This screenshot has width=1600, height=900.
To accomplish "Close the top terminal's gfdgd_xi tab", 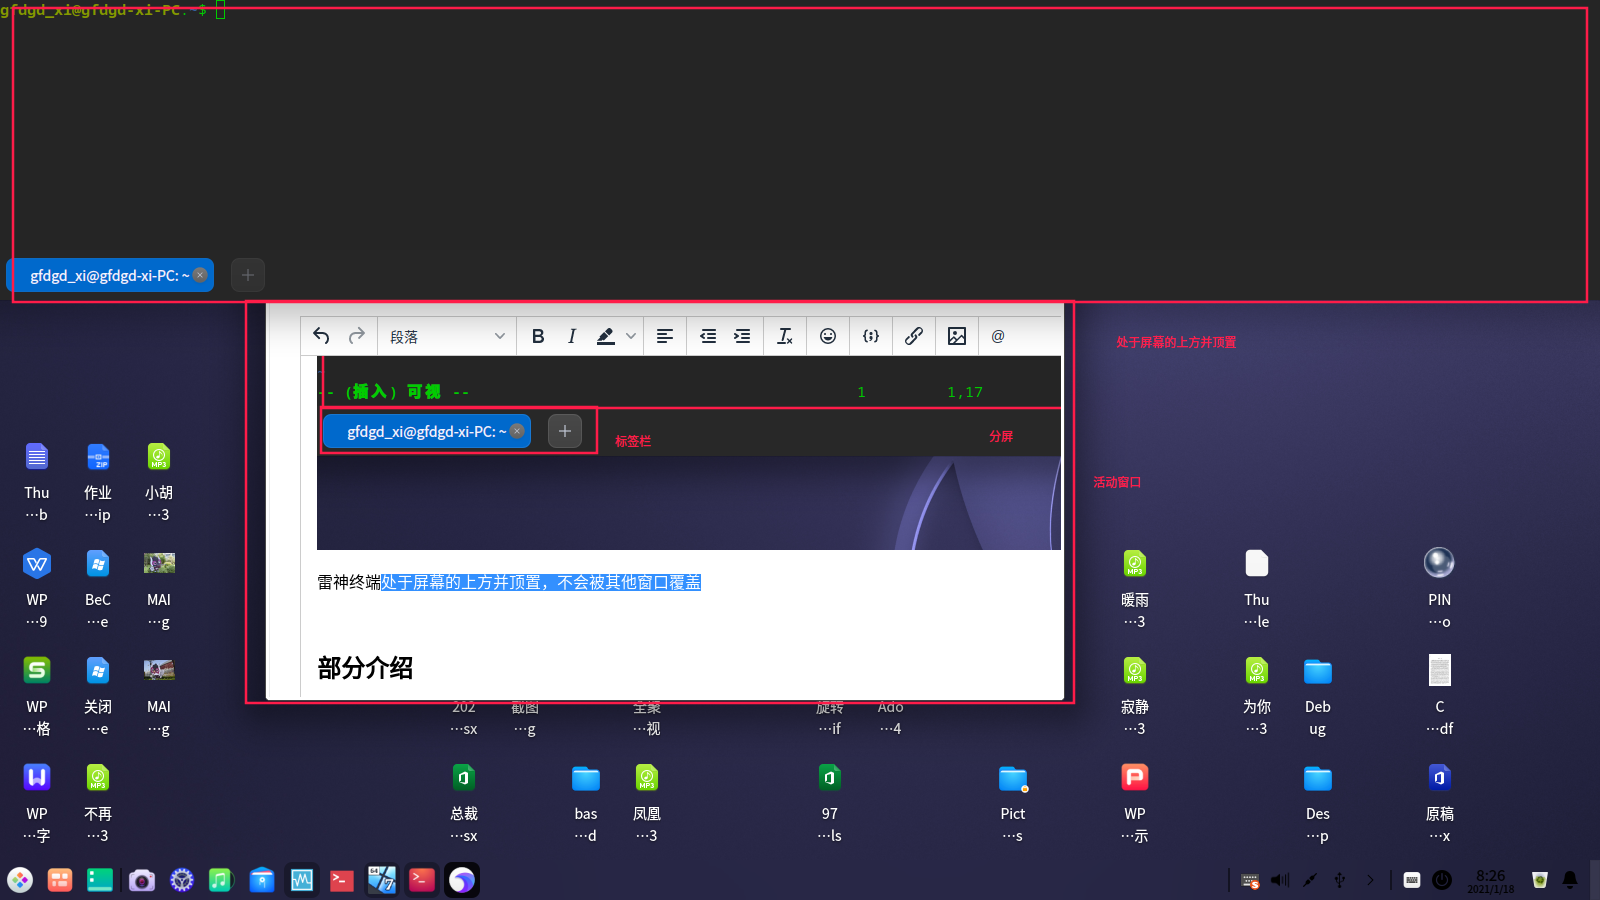I will [x=200, y=275].
